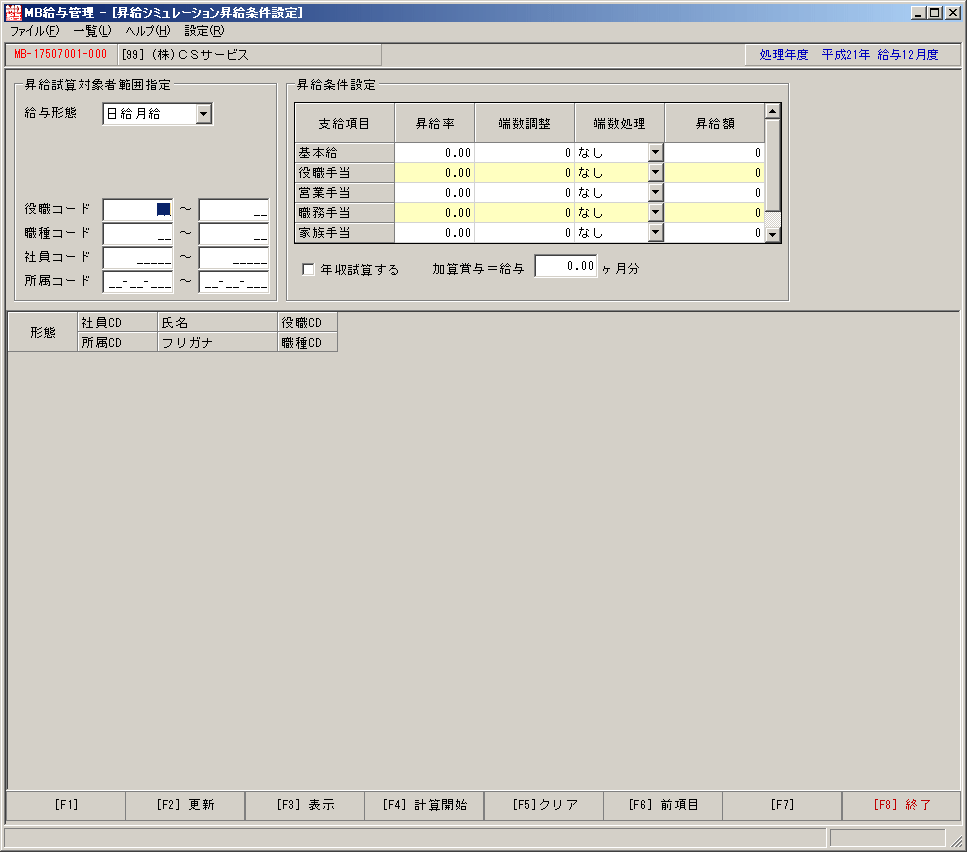This screenshot has height=852, width=967.
Task: Click the MB給与管理 app icon in title bar
Action: click(x=13, y=12)
